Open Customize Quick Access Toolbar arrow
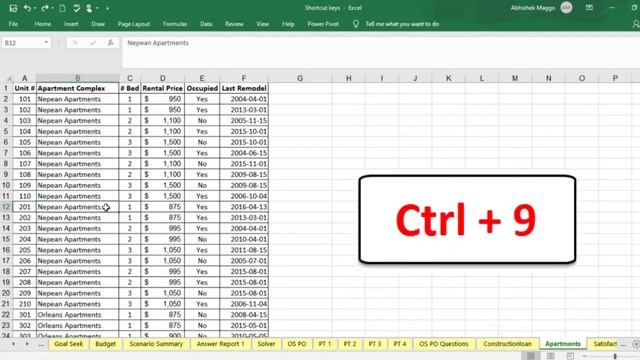Screen dimensions: 640x360 click(107, 8)
